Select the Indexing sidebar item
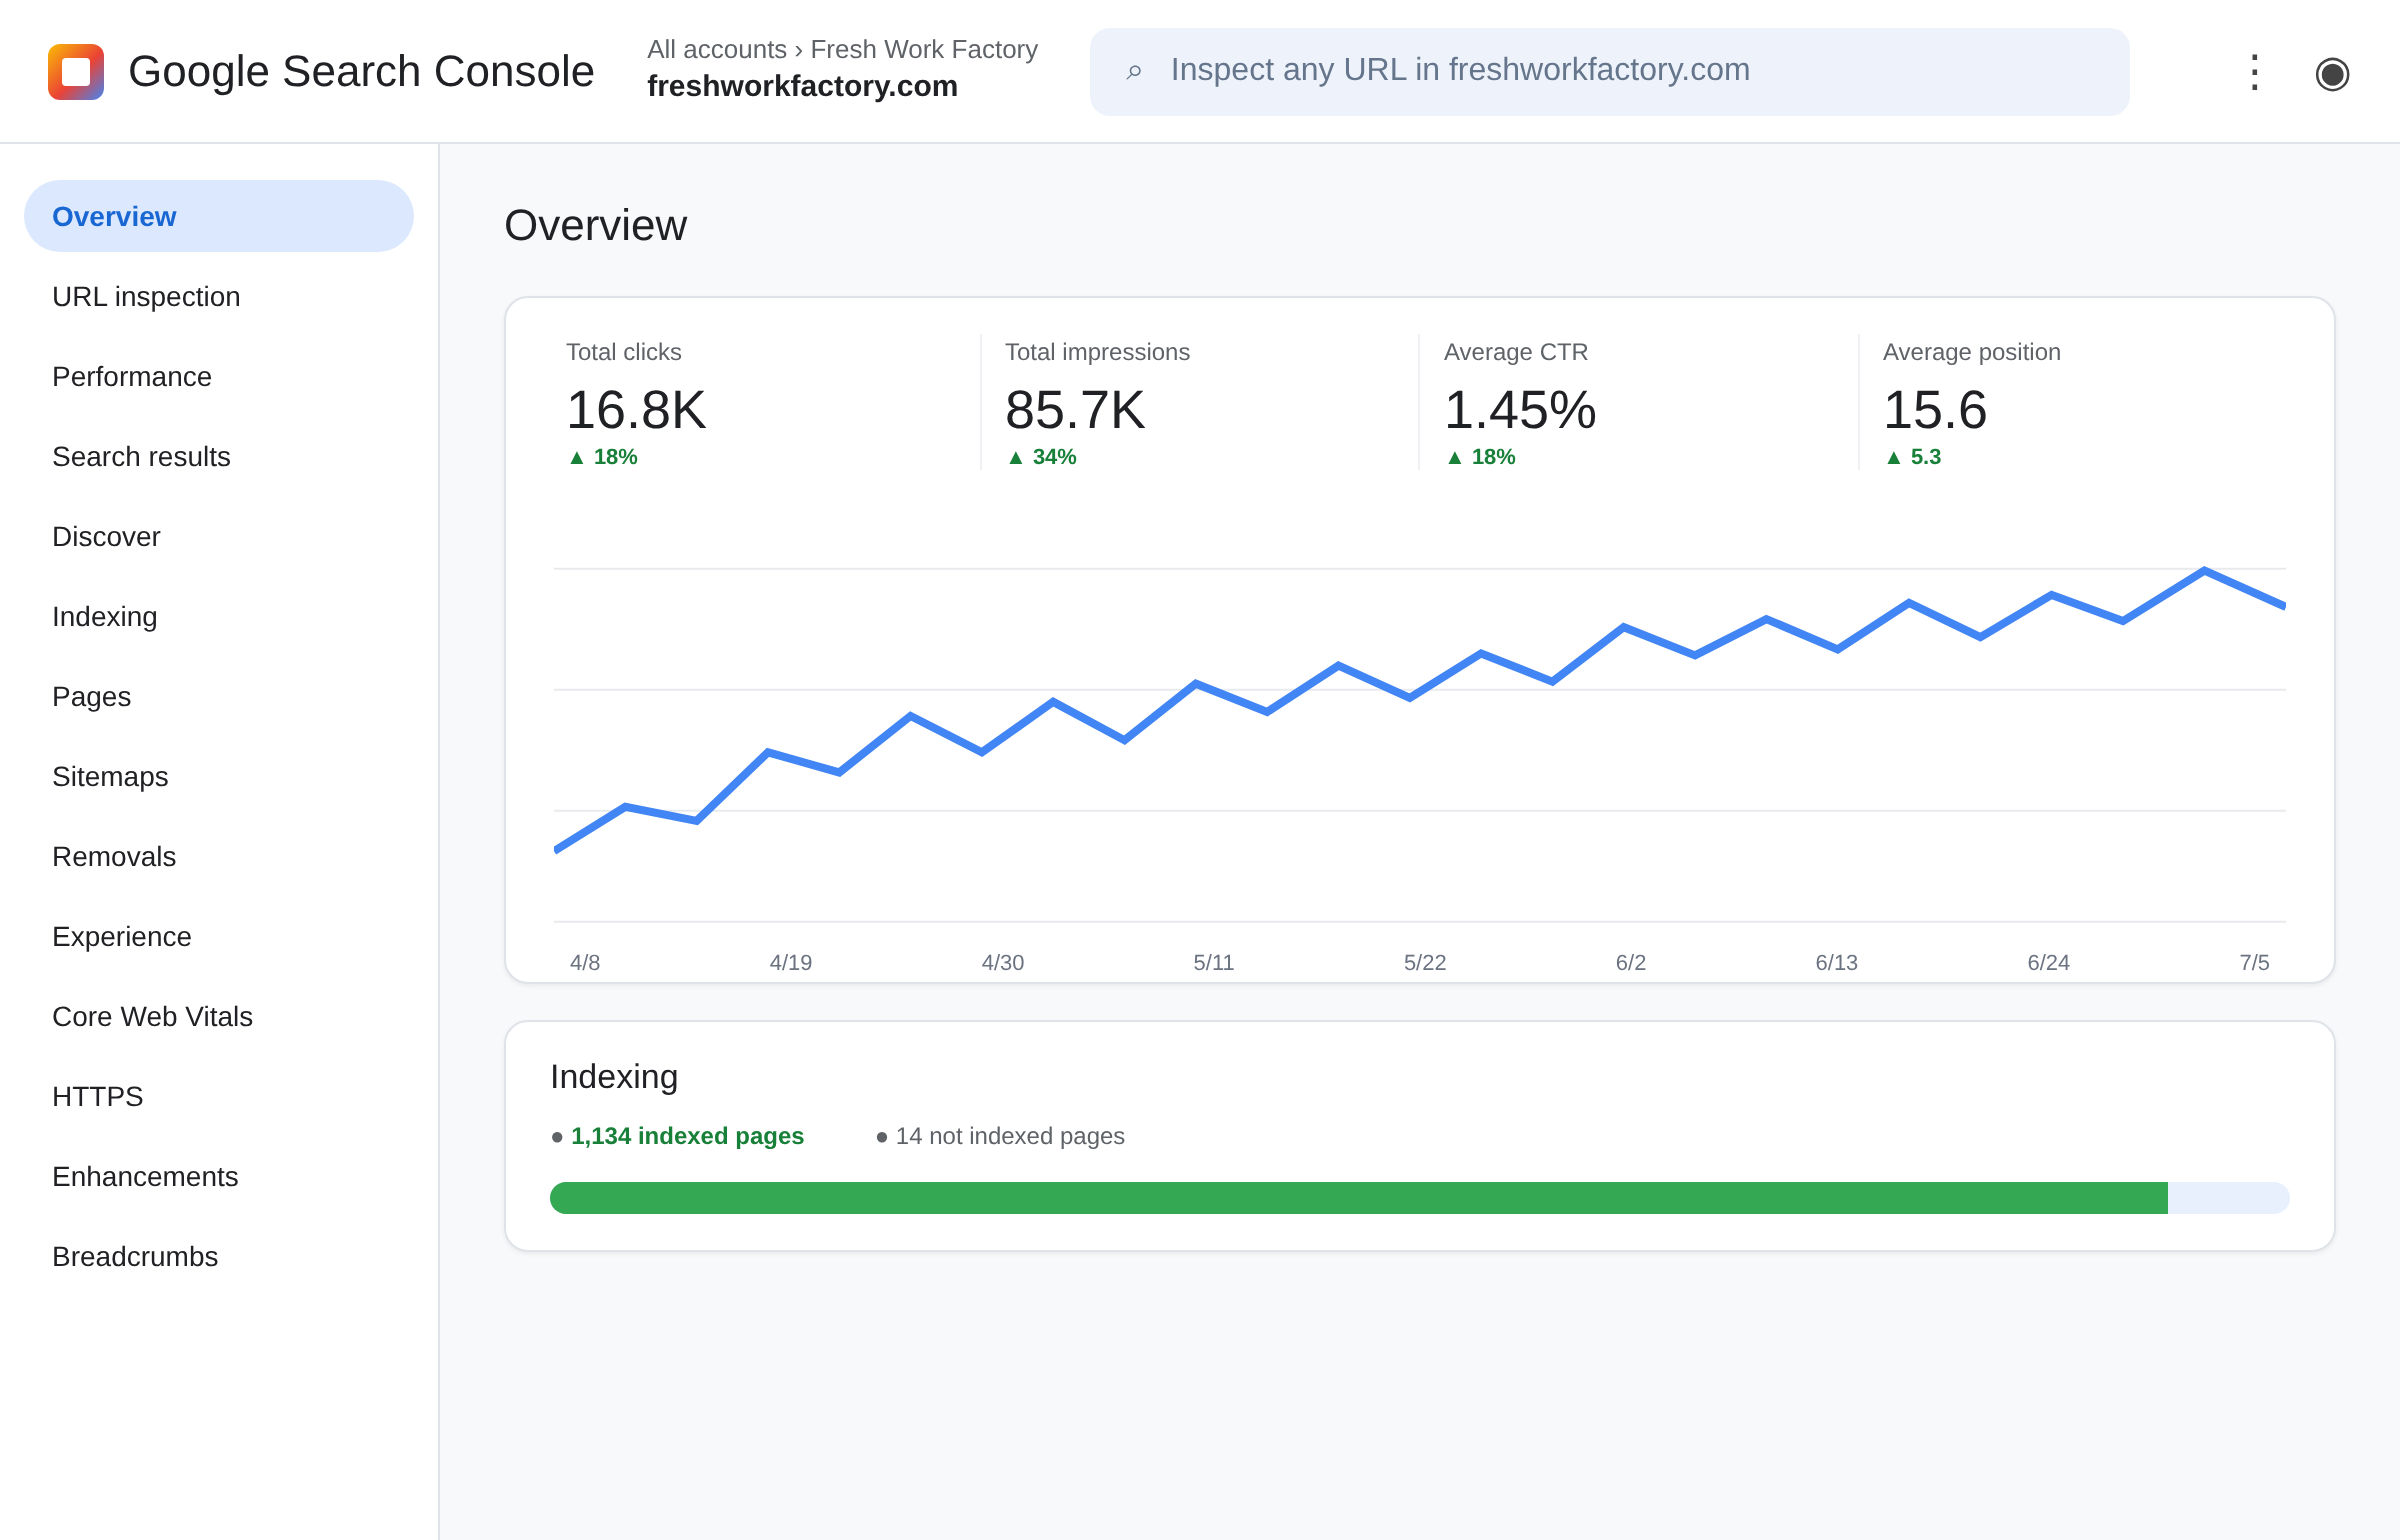 pos(219,616)
